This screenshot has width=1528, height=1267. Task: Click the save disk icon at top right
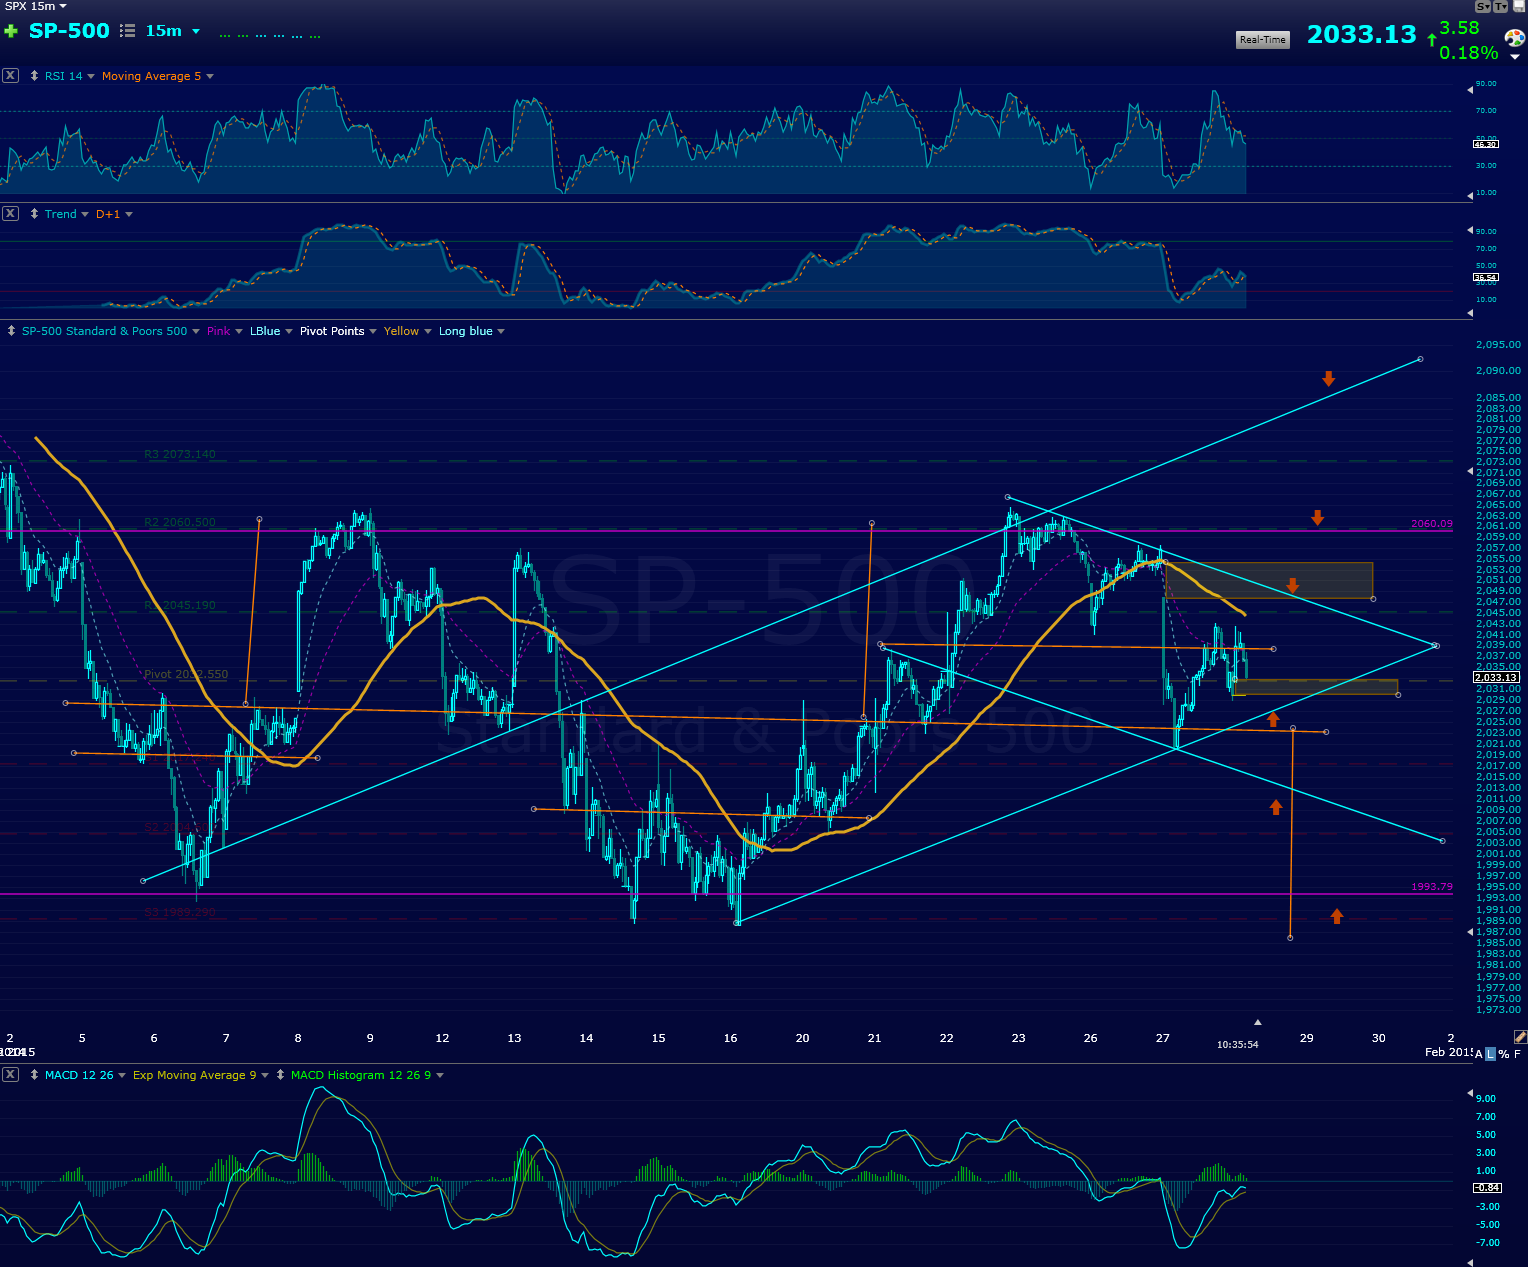coord(1519,6)
